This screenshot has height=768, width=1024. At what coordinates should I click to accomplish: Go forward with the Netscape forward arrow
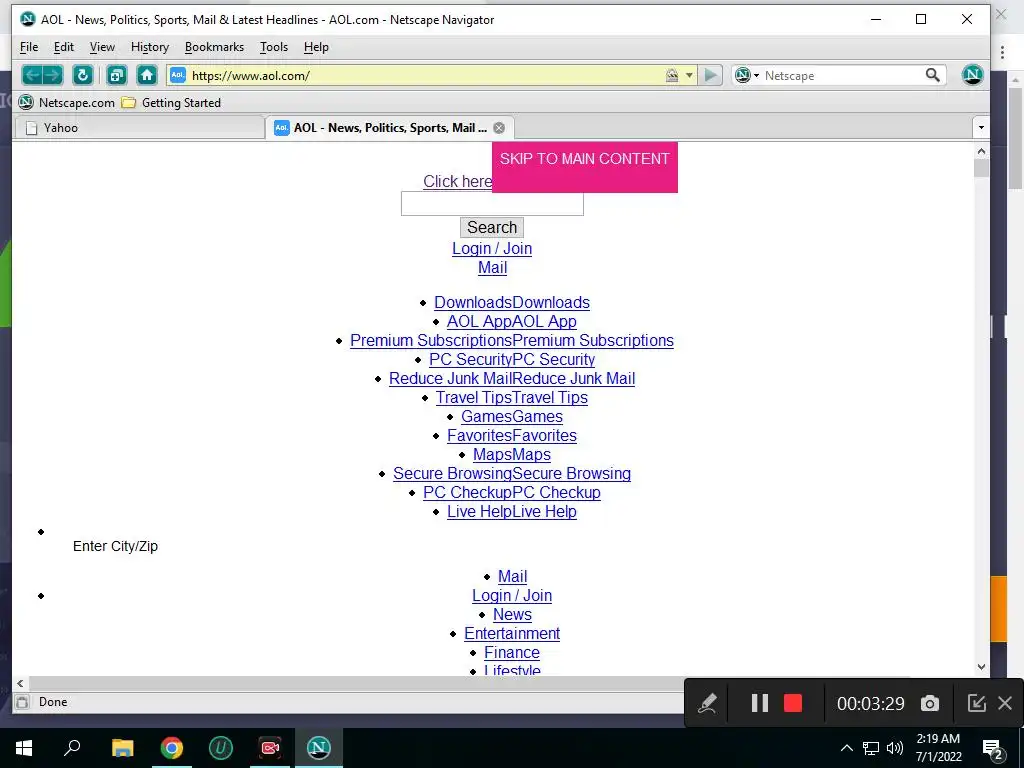point(53,75)
